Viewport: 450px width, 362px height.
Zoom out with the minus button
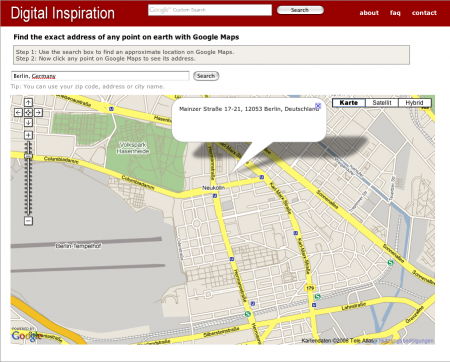(28, 221)
